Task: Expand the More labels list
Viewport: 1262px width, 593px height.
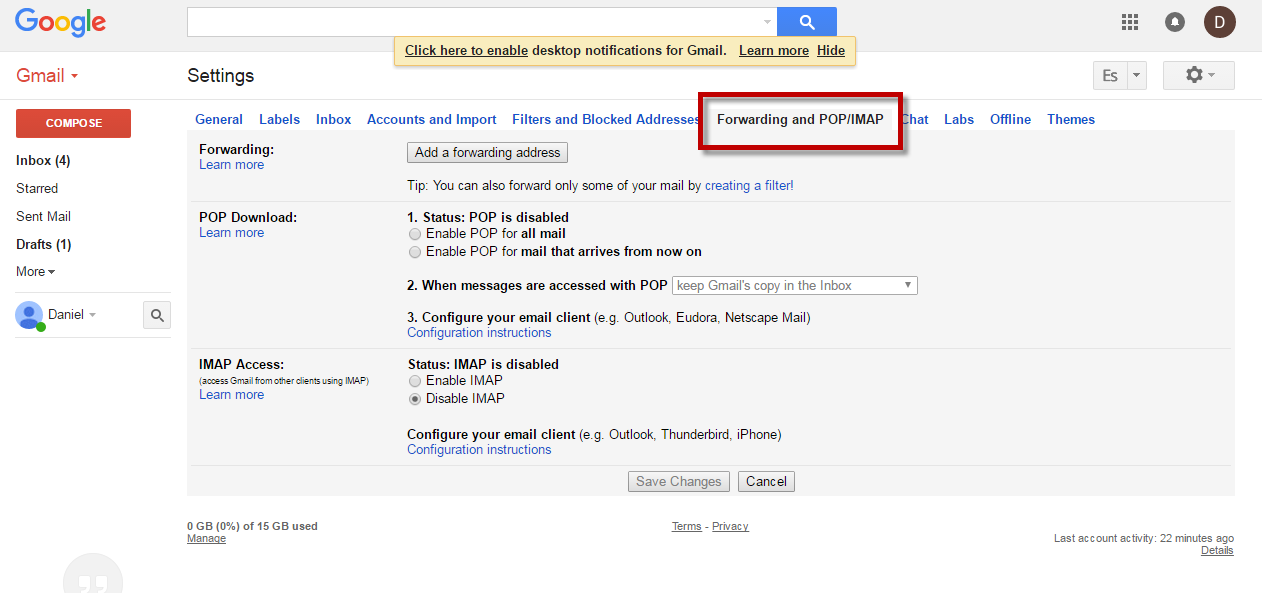Action: pos(35,272)
